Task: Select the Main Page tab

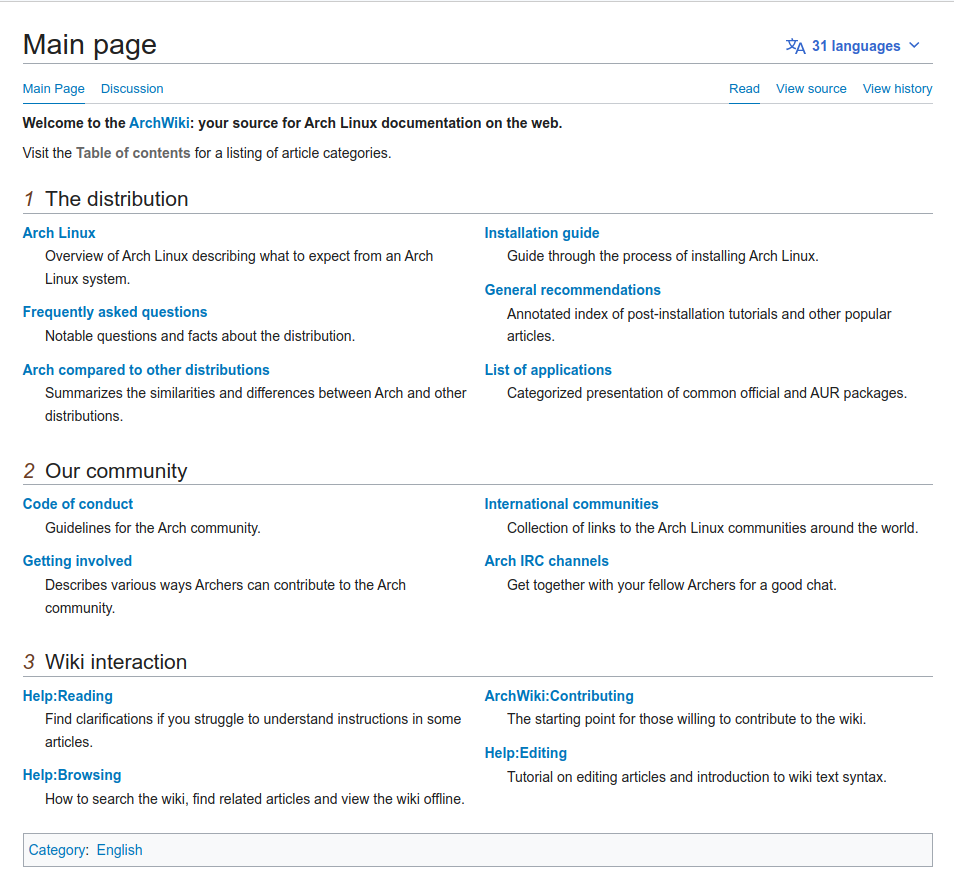Action: [x=54, y=89]
